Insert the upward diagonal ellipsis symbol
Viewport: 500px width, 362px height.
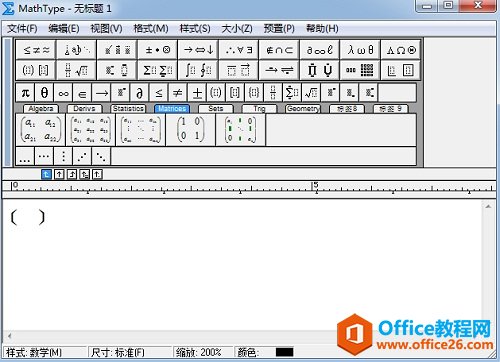click(82, 156)
